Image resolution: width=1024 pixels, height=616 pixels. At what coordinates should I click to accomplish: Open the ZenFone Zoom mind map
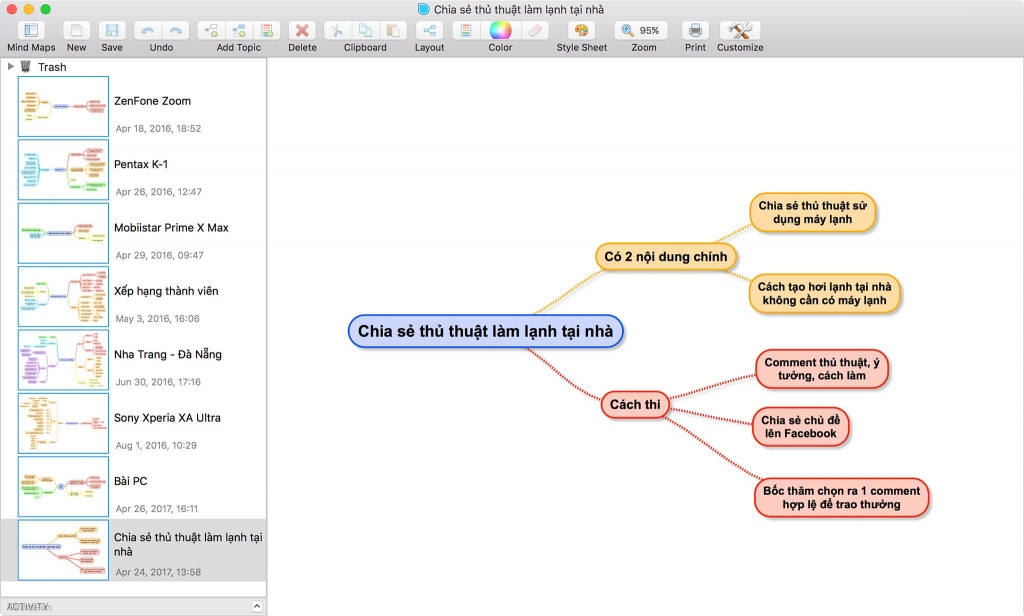click(134, 106)
